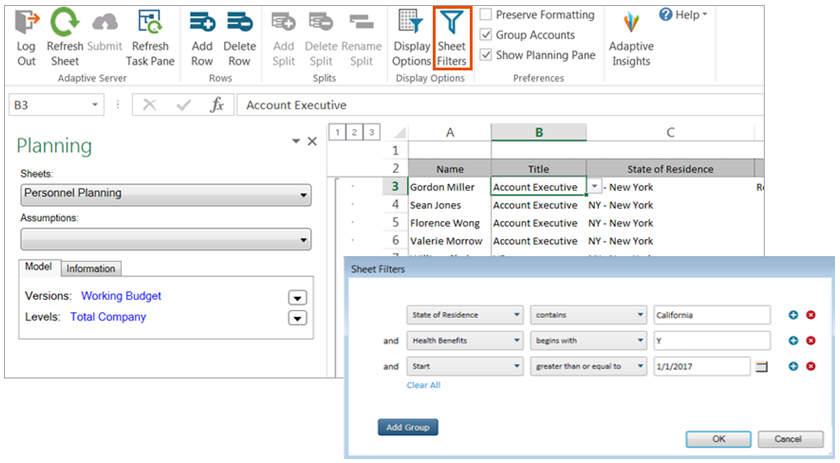Image resolution: width=840 pixels, height=463 pixels.
Task: Open the Personnel Planning sheets dropdown
Action: (x=165, y=194)
